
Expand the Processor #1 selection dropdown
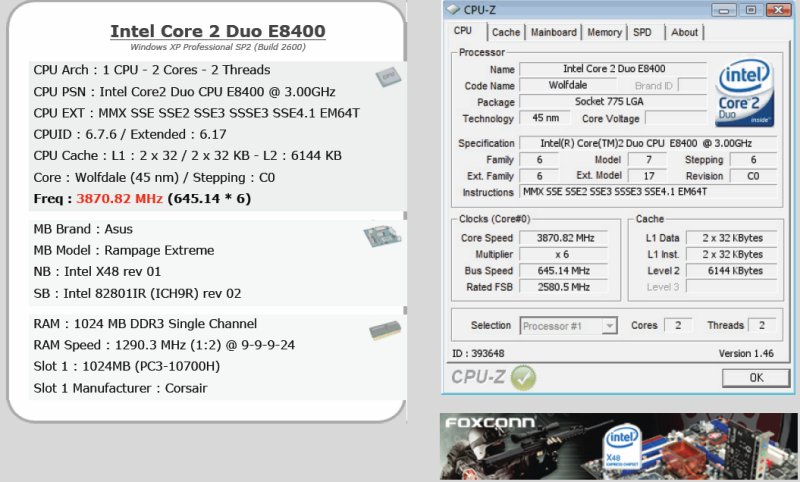609,326
